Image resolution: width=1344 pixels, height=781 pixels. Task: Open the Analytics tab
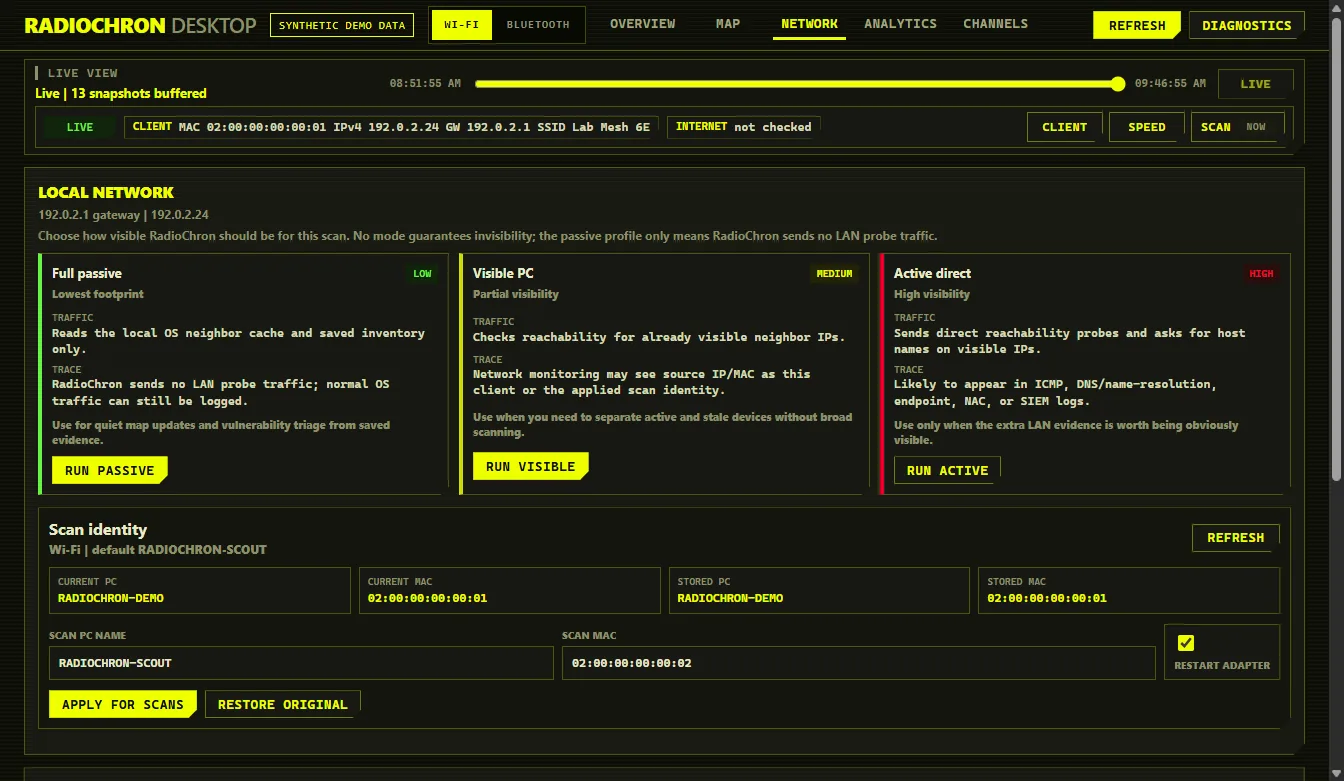click(900, 24)
